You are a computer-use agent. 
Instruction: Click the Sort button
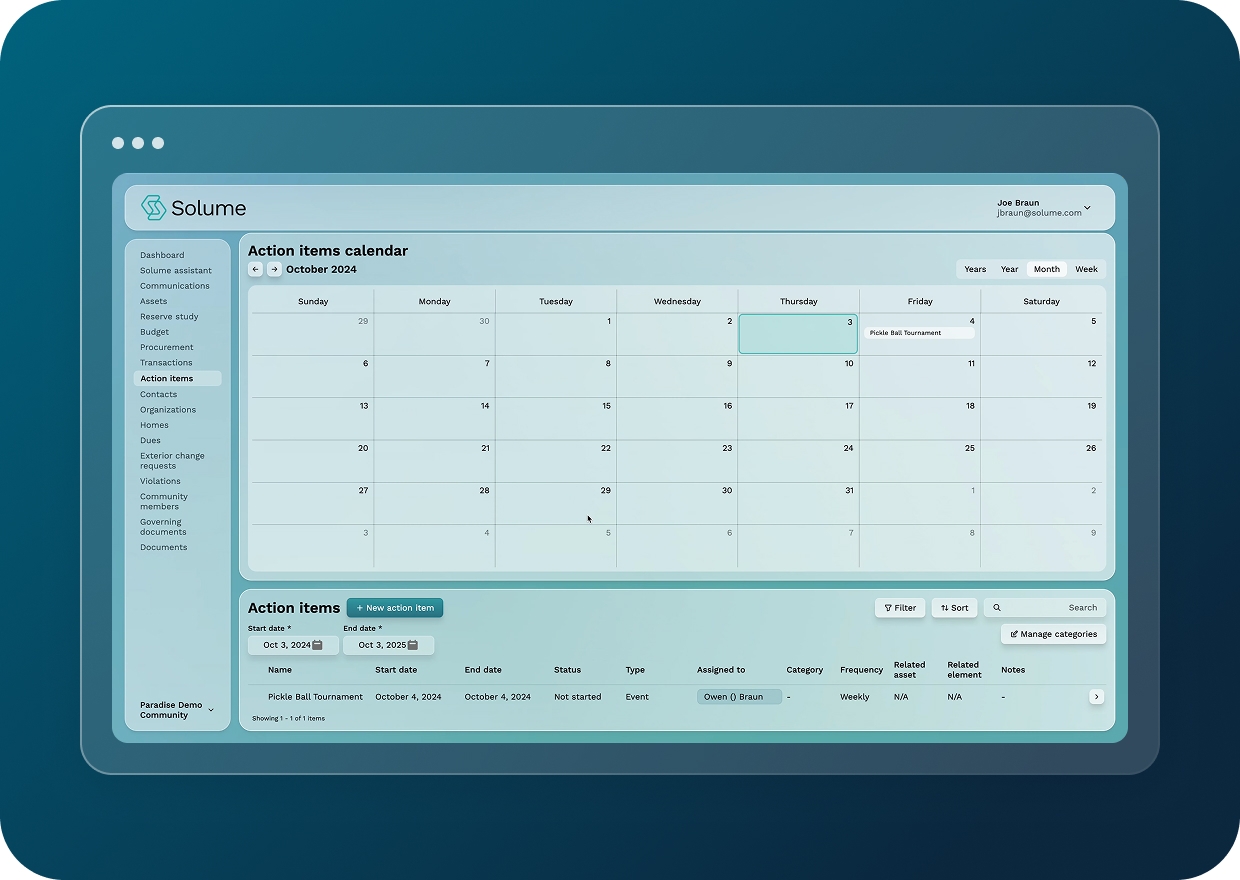954,608
